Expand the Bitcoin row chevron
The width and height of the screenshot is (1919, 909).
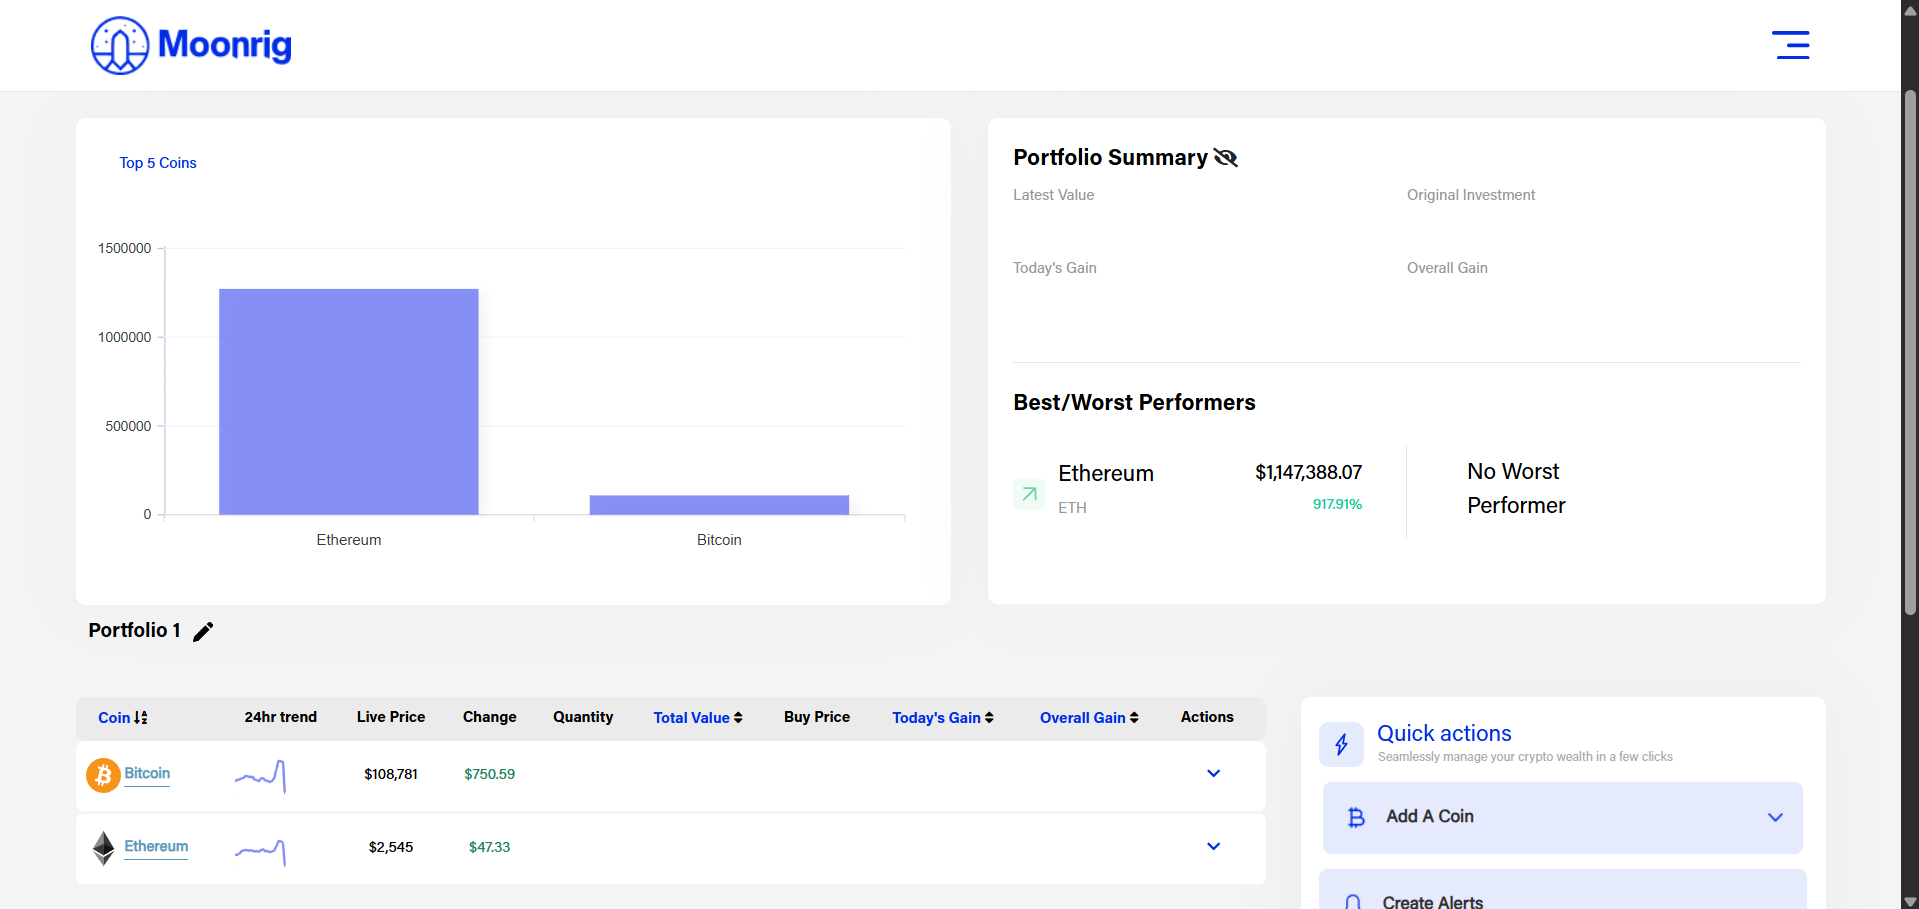coord(1213,773)
